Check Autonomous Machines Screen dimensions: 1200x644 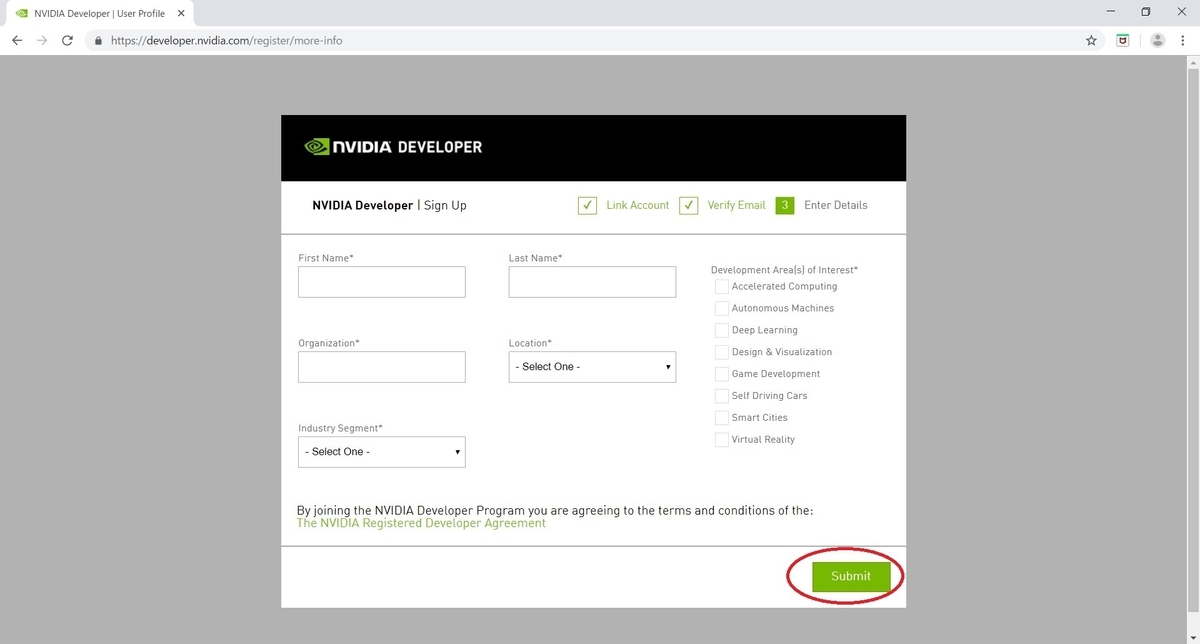[722, 308]
